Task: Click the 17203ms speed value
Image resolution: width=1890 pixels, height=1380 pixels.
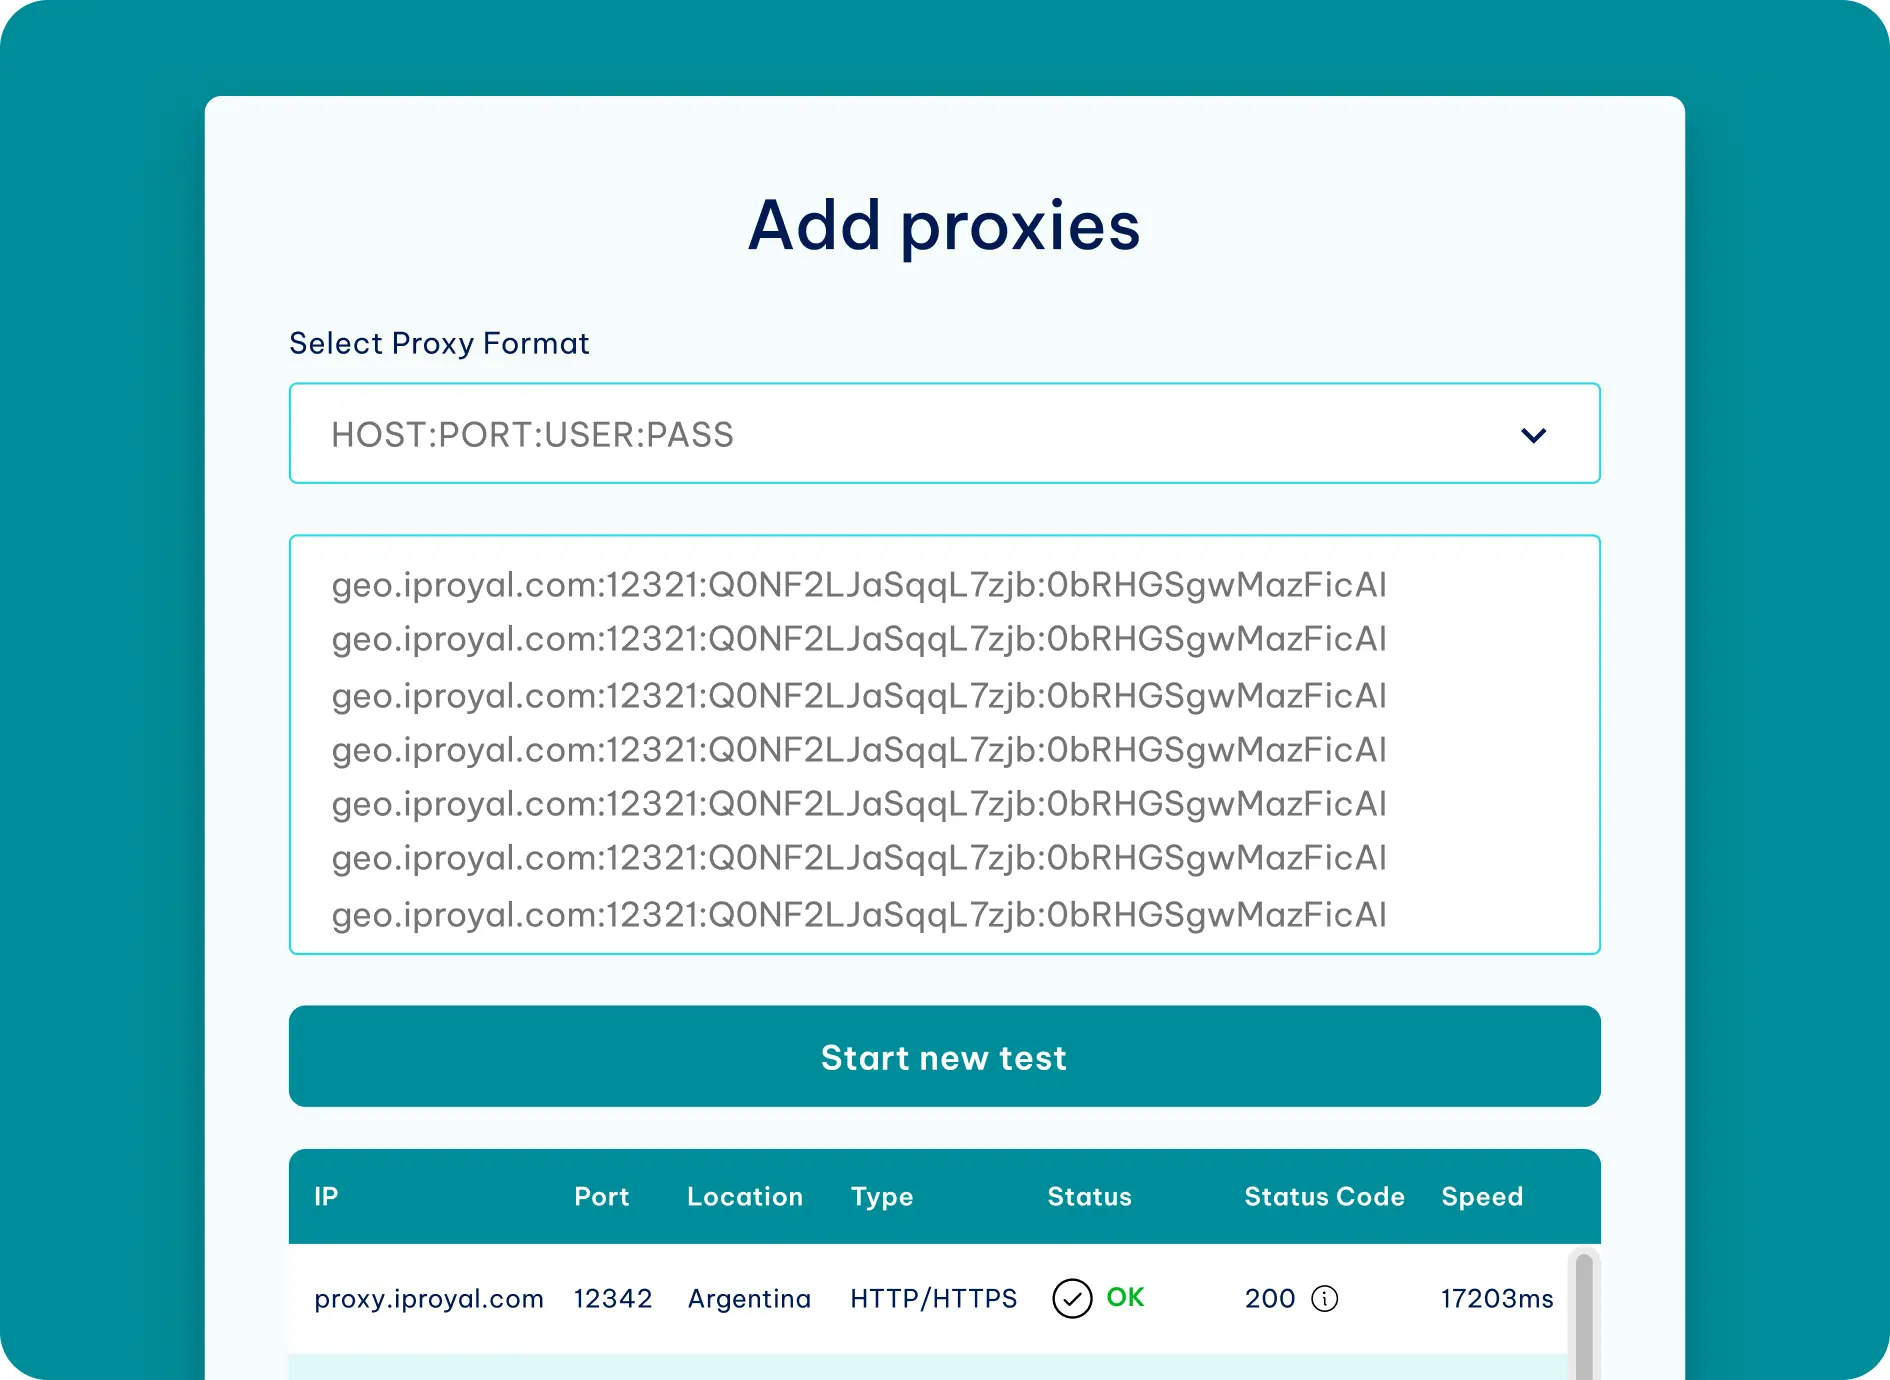Action: [1496, 1298]
